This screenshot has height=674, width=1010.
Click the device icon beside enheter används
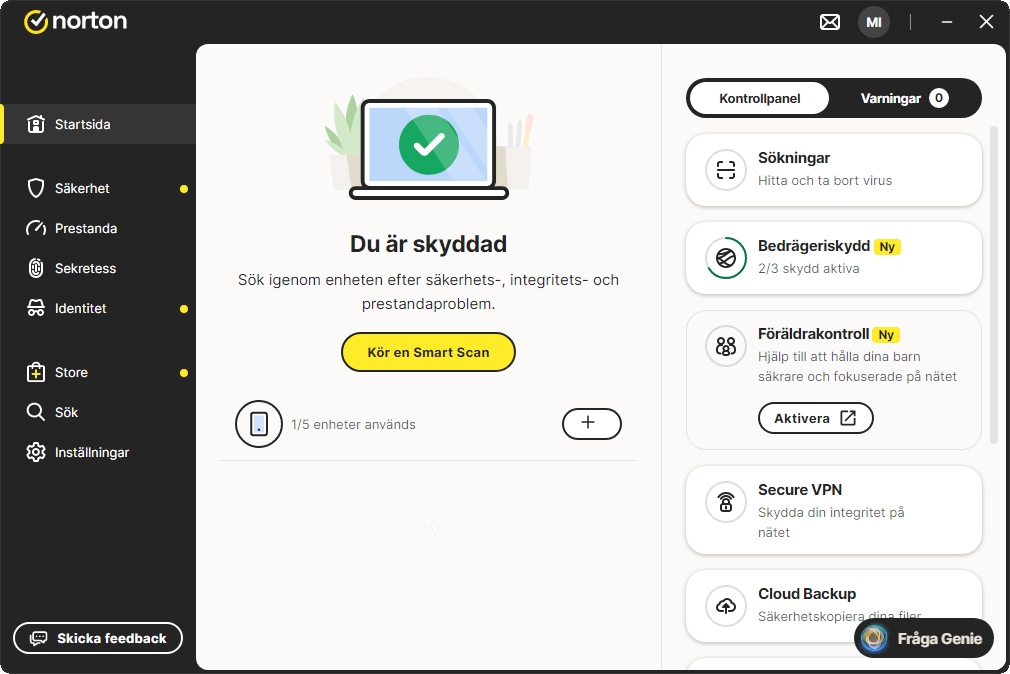click(x=259, y=424)
